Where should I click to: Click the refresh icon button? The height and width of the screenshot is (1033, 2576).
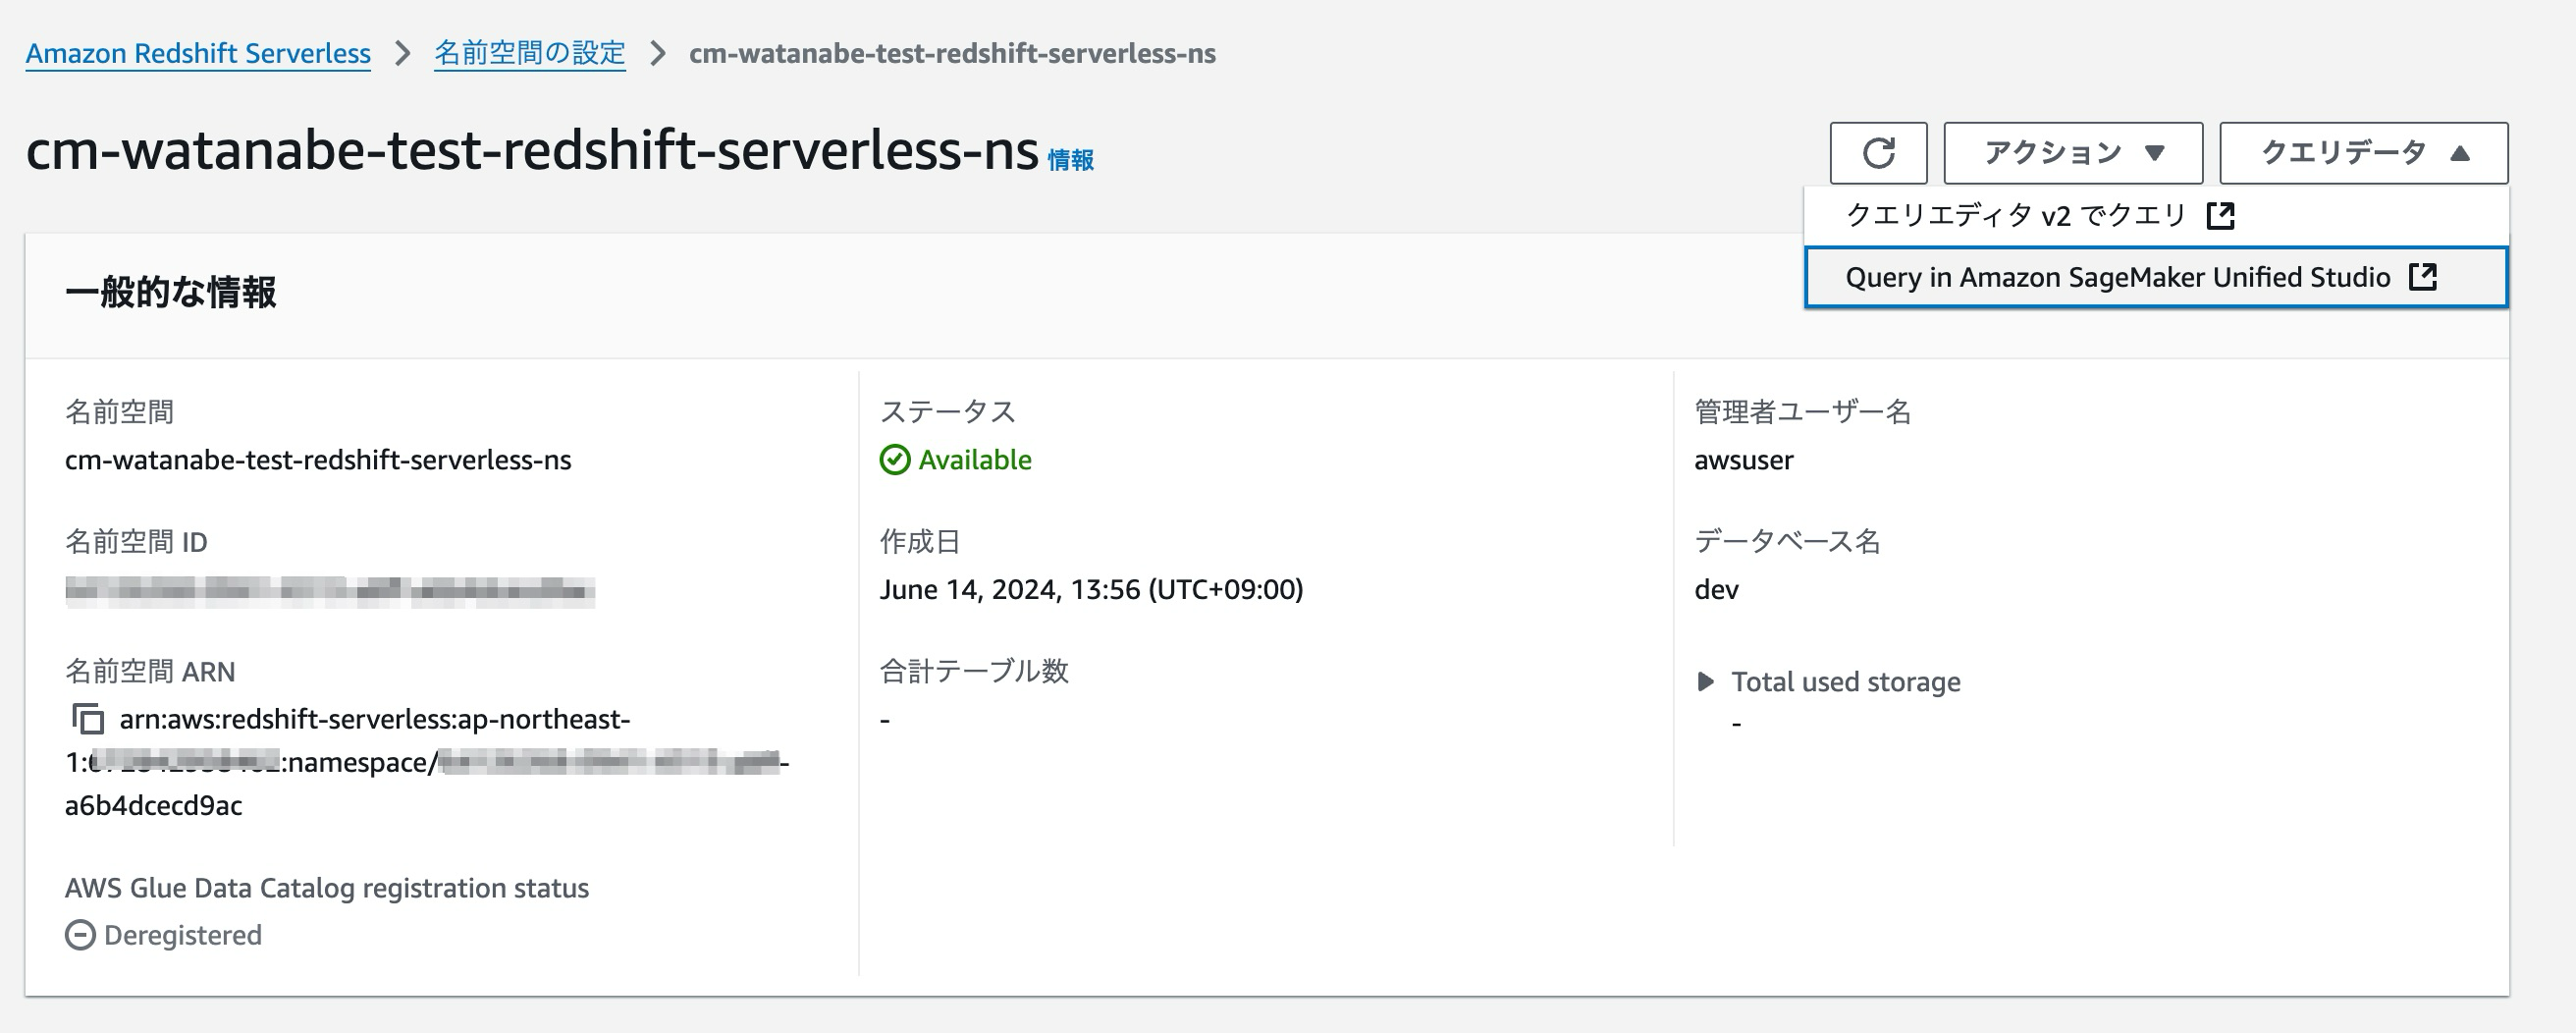click(1878, 153)
